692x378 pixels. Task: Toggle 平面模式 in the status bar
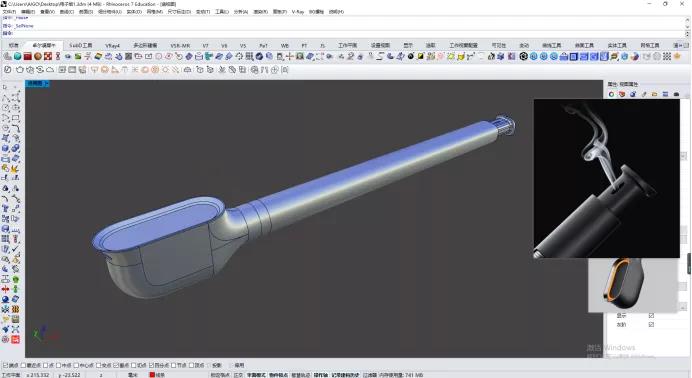[256, 375]
